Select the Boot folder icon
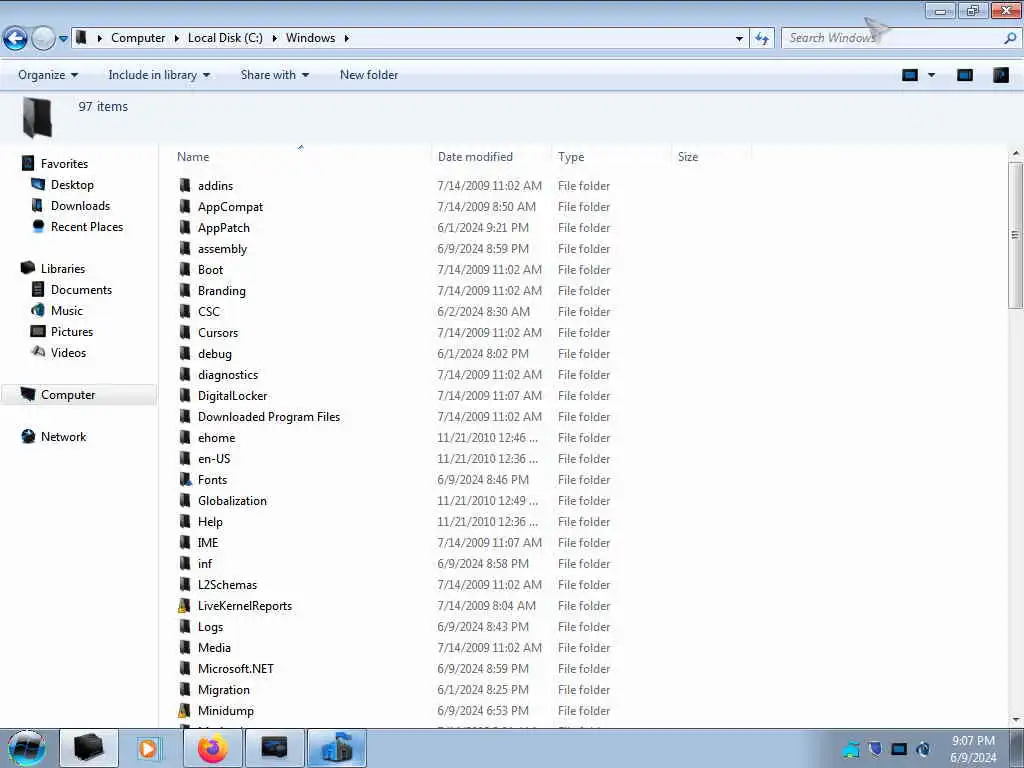Image resolution: width=1024 pixels, height=768 pixels. pos(185,270)
